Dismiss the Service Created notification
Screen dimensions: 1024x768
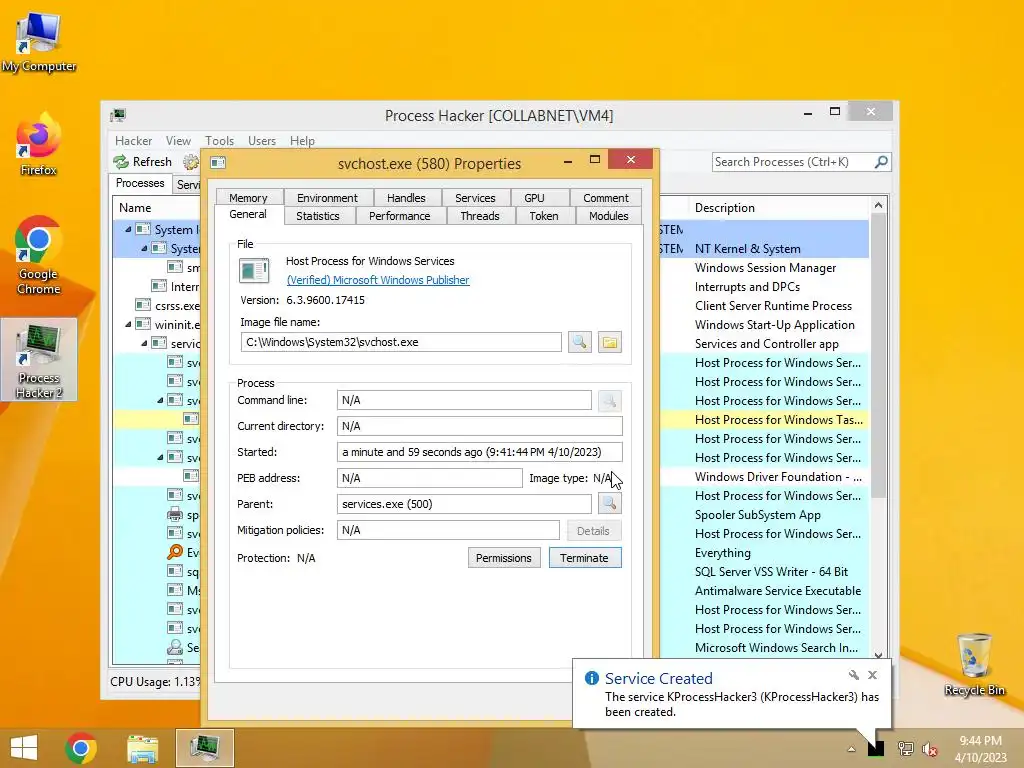[872, 675]
